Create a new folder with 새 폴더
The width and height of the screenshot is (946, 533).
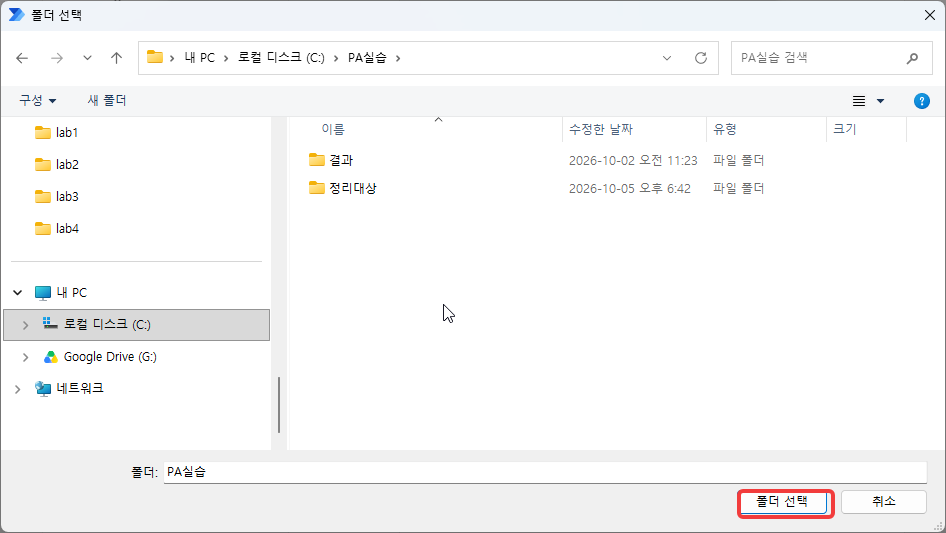coord(107,100)
